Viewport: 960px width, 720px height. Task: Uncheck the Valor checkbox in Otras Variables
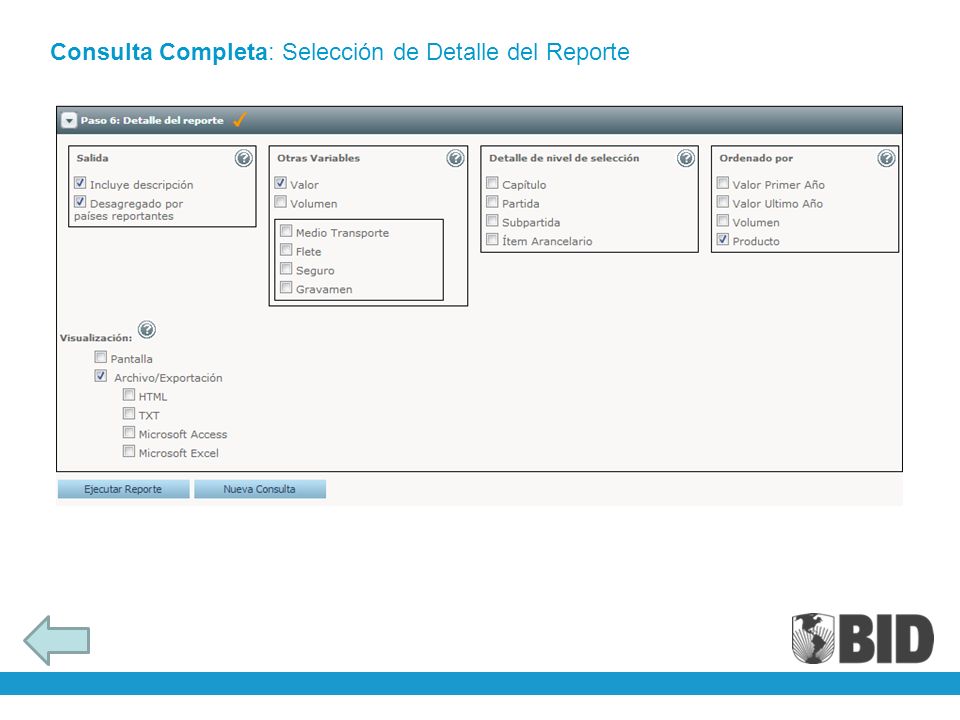(280, 183)
